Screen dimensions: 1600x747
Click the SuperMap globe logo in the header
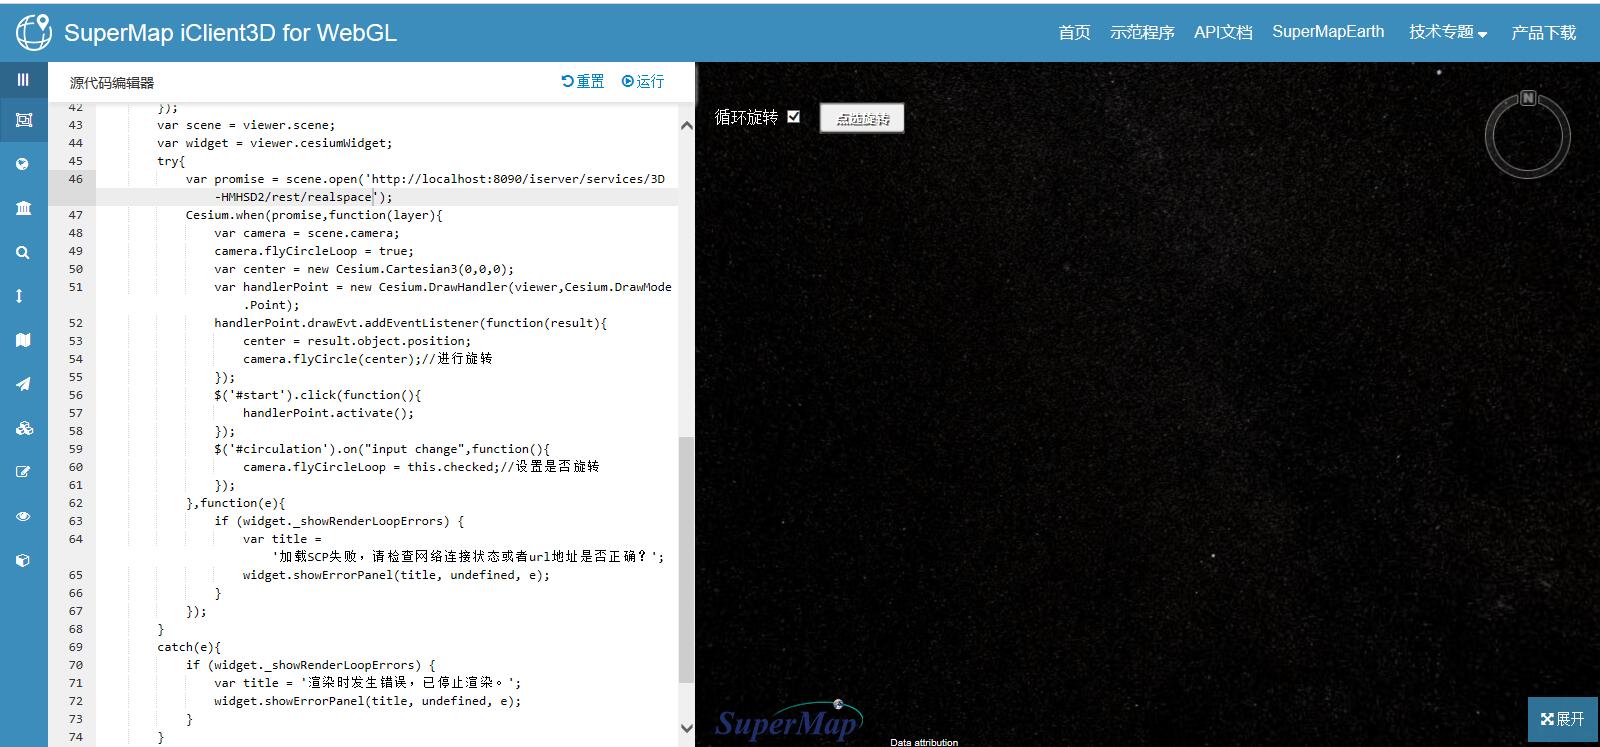point(33,31)
